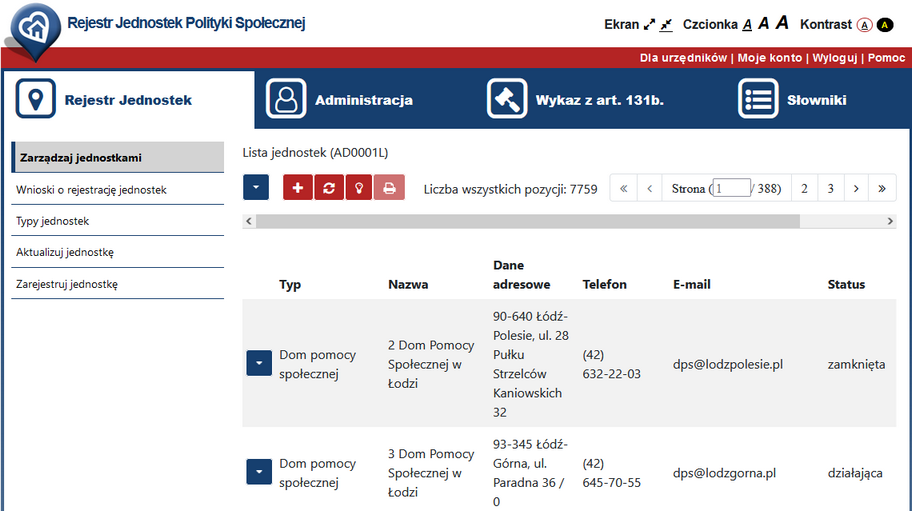Add a new unit with plus button

pos(298,187)
